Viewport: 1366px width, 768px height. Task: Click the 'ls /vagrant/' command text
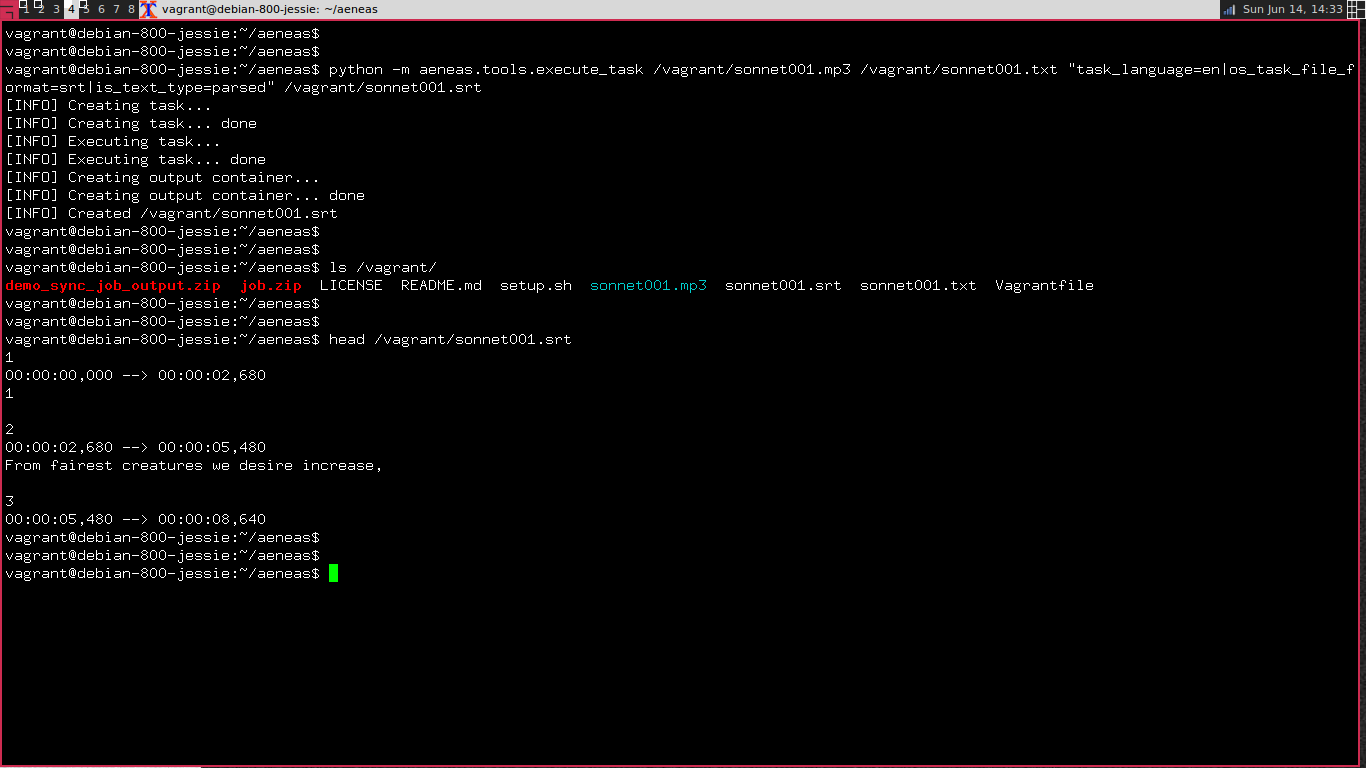383,267
